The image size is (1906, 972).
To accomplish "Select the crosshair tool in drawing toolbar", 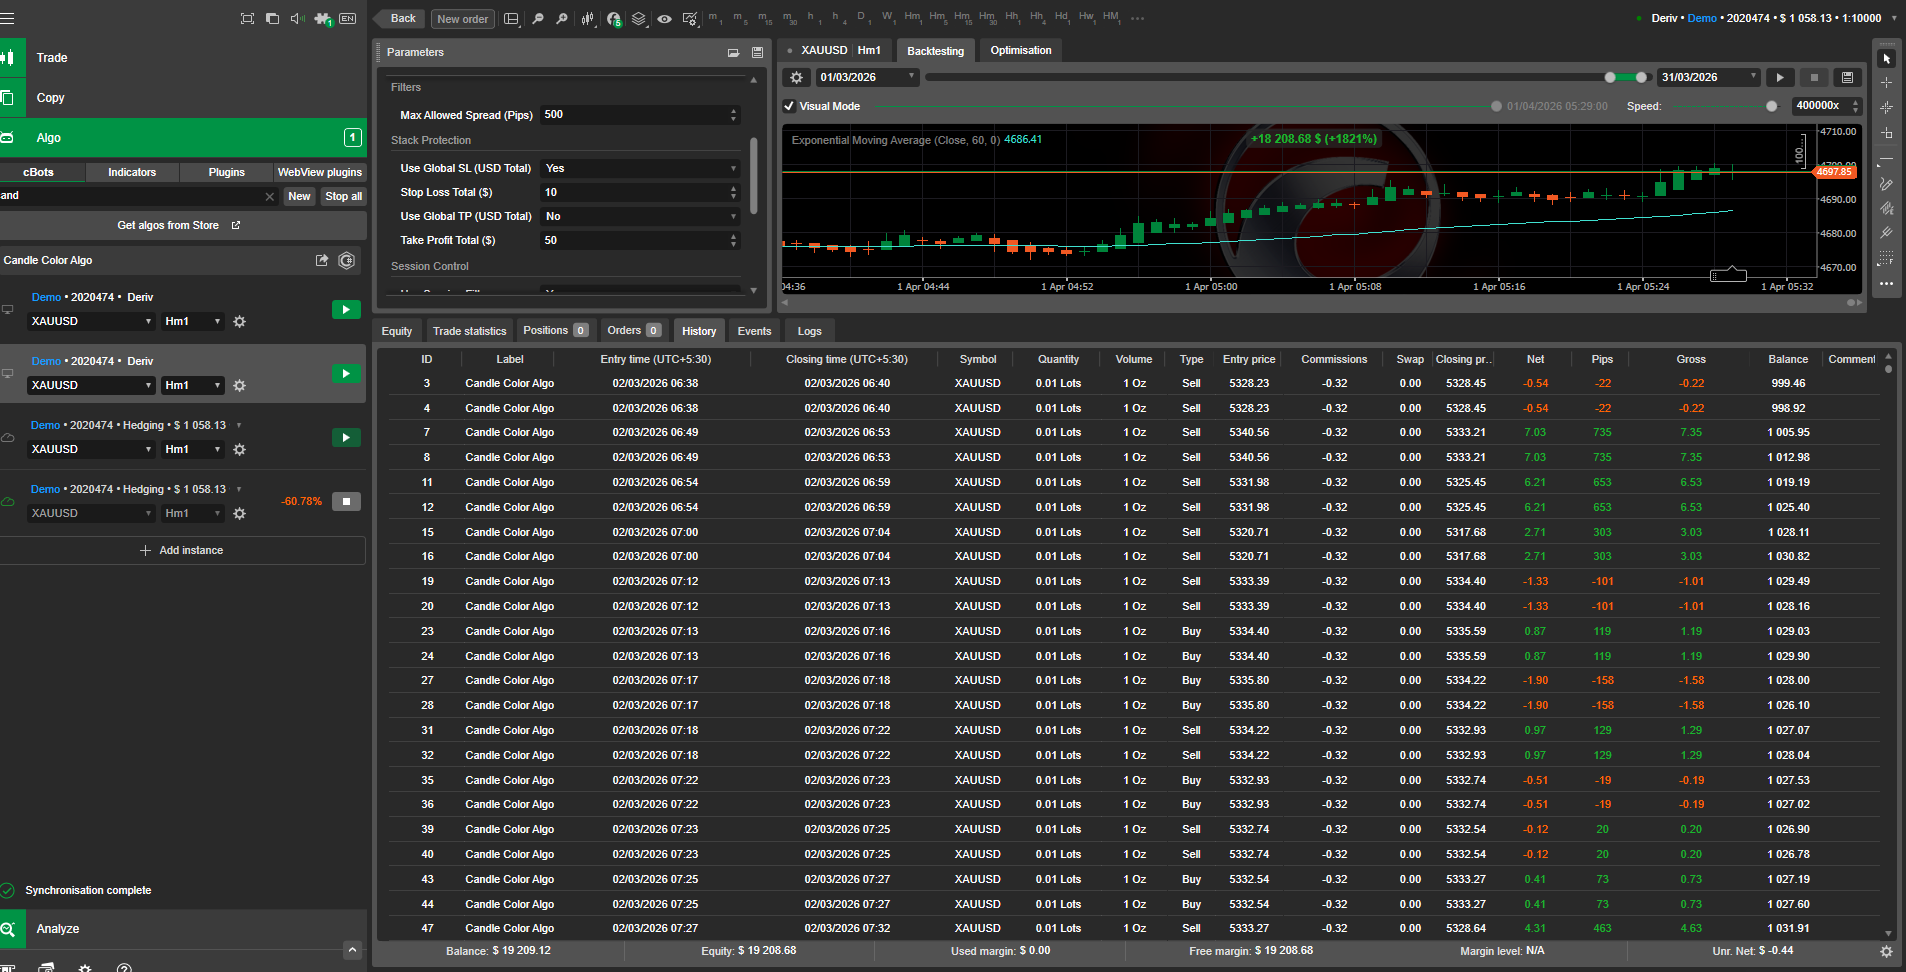I will [x=1886, y=83].
